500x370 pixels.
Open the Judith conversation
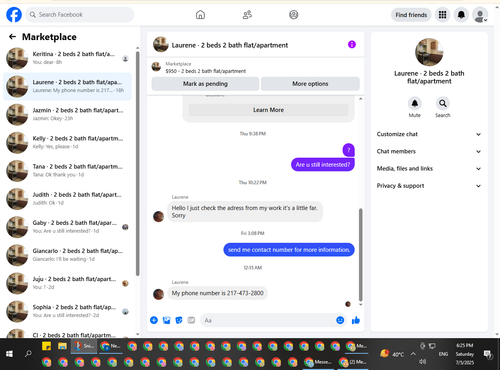coord(68,199)
